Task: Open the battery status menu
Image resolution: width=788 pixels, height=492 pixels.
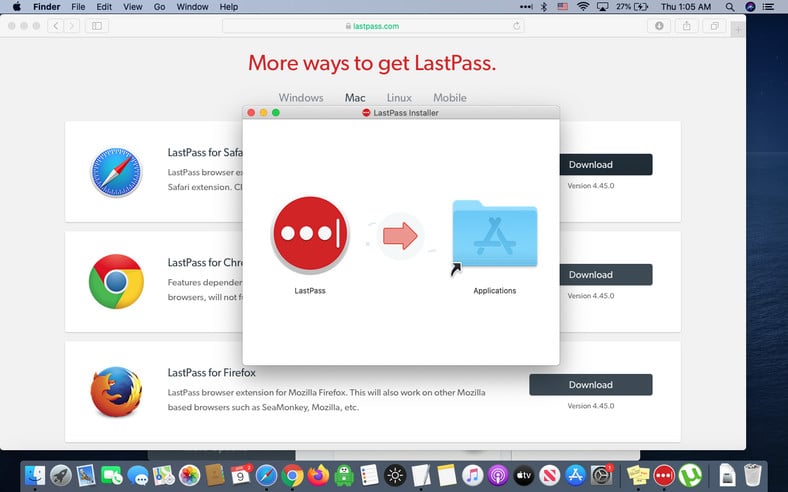Action: tap(632, 7)
